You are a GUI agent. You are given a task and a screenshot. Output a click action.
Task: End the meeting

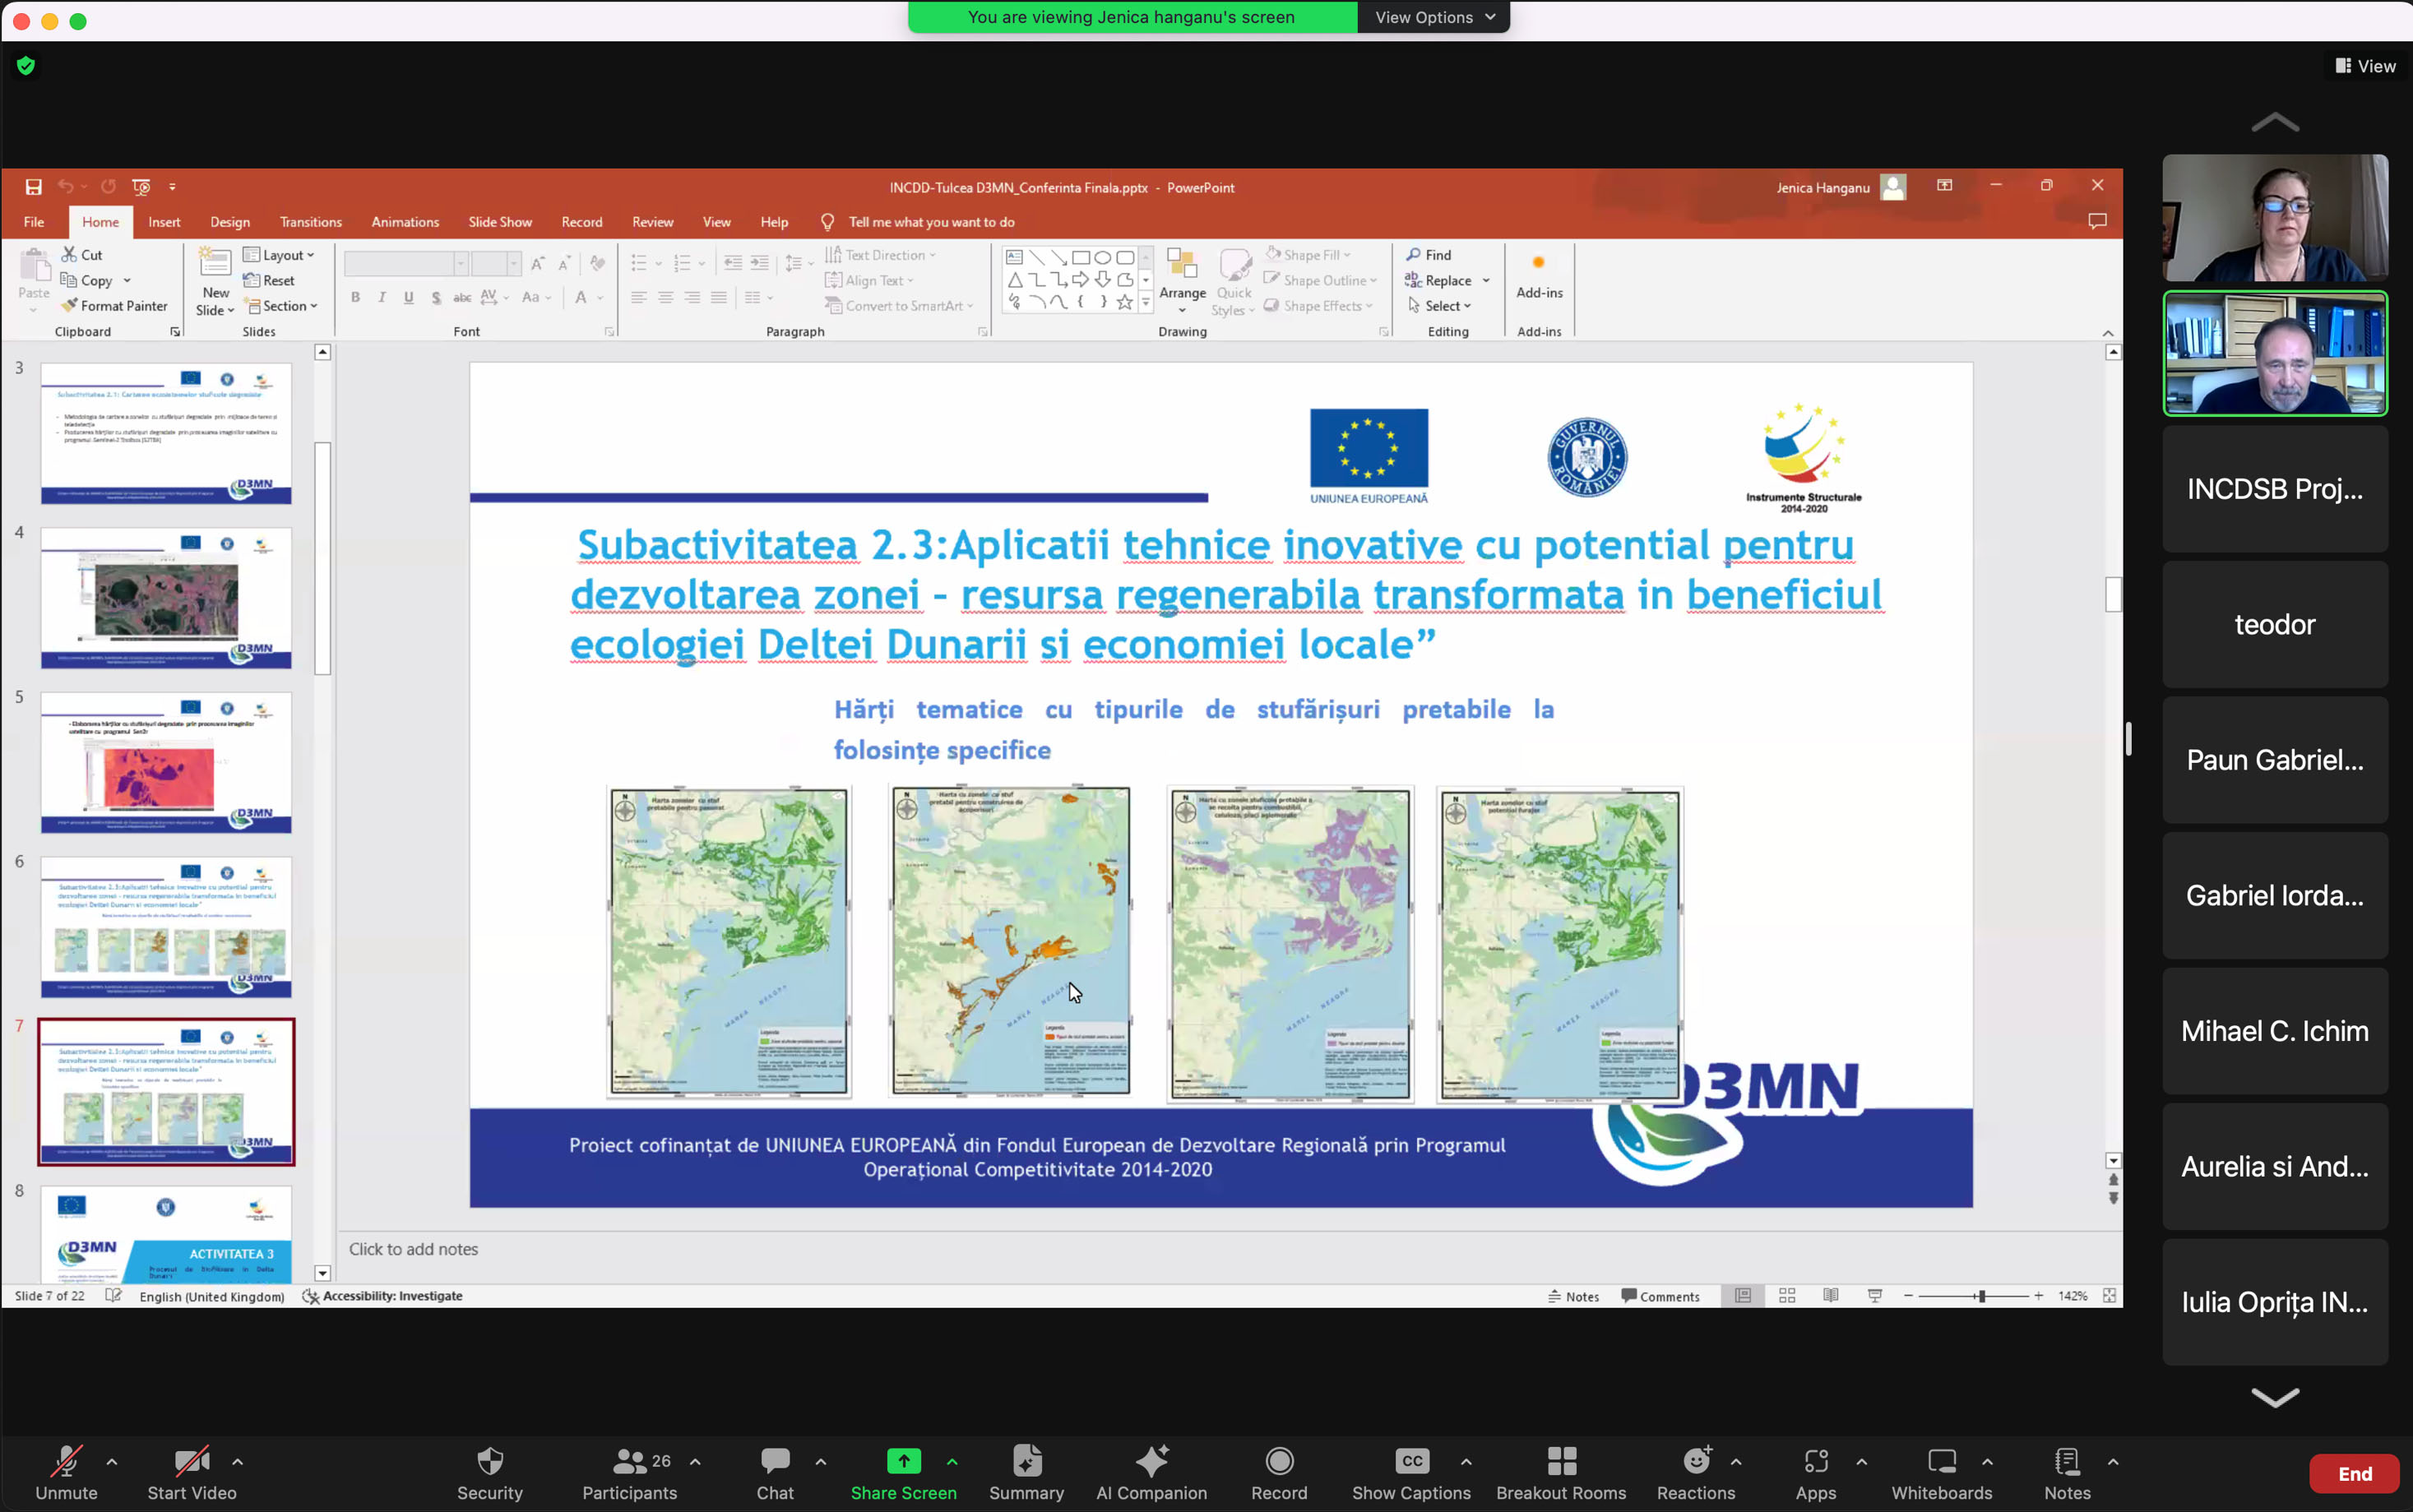coord(2353,1473)
